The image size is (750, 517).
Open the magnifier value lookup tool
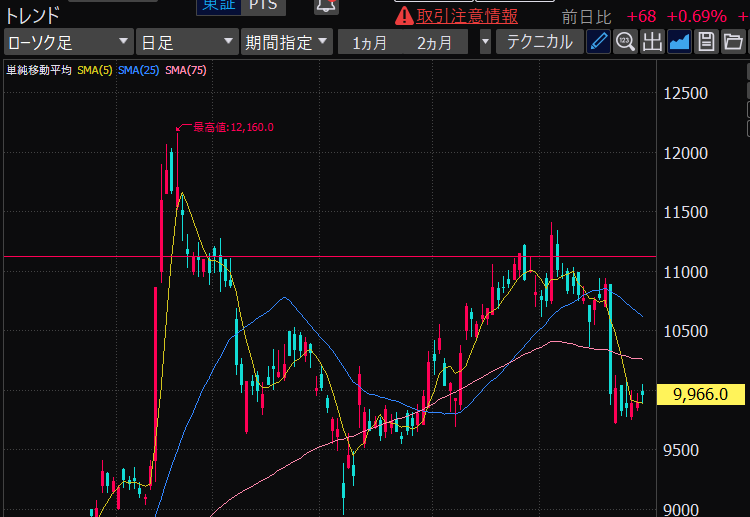(x=625, y=42)
